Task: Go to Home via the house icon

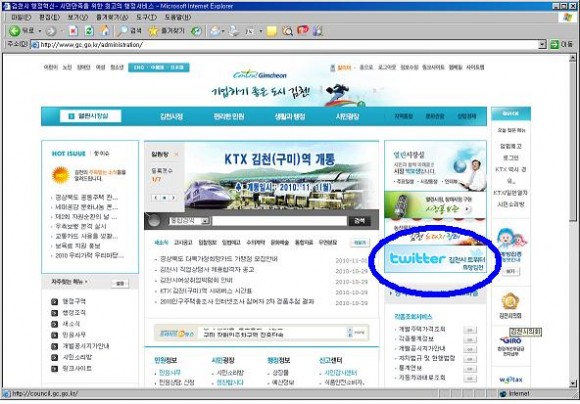Action: [x=105, y=31]
